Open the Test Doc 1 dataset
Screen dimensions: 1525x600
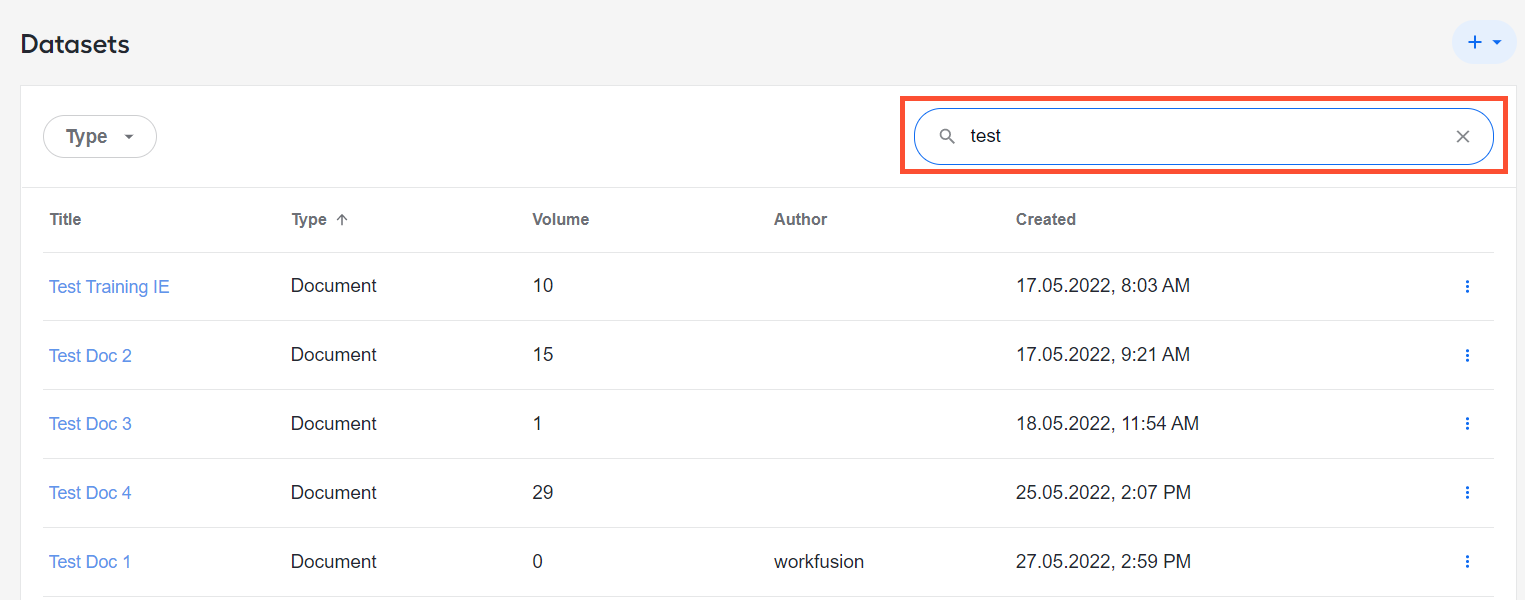coord(90,562)
